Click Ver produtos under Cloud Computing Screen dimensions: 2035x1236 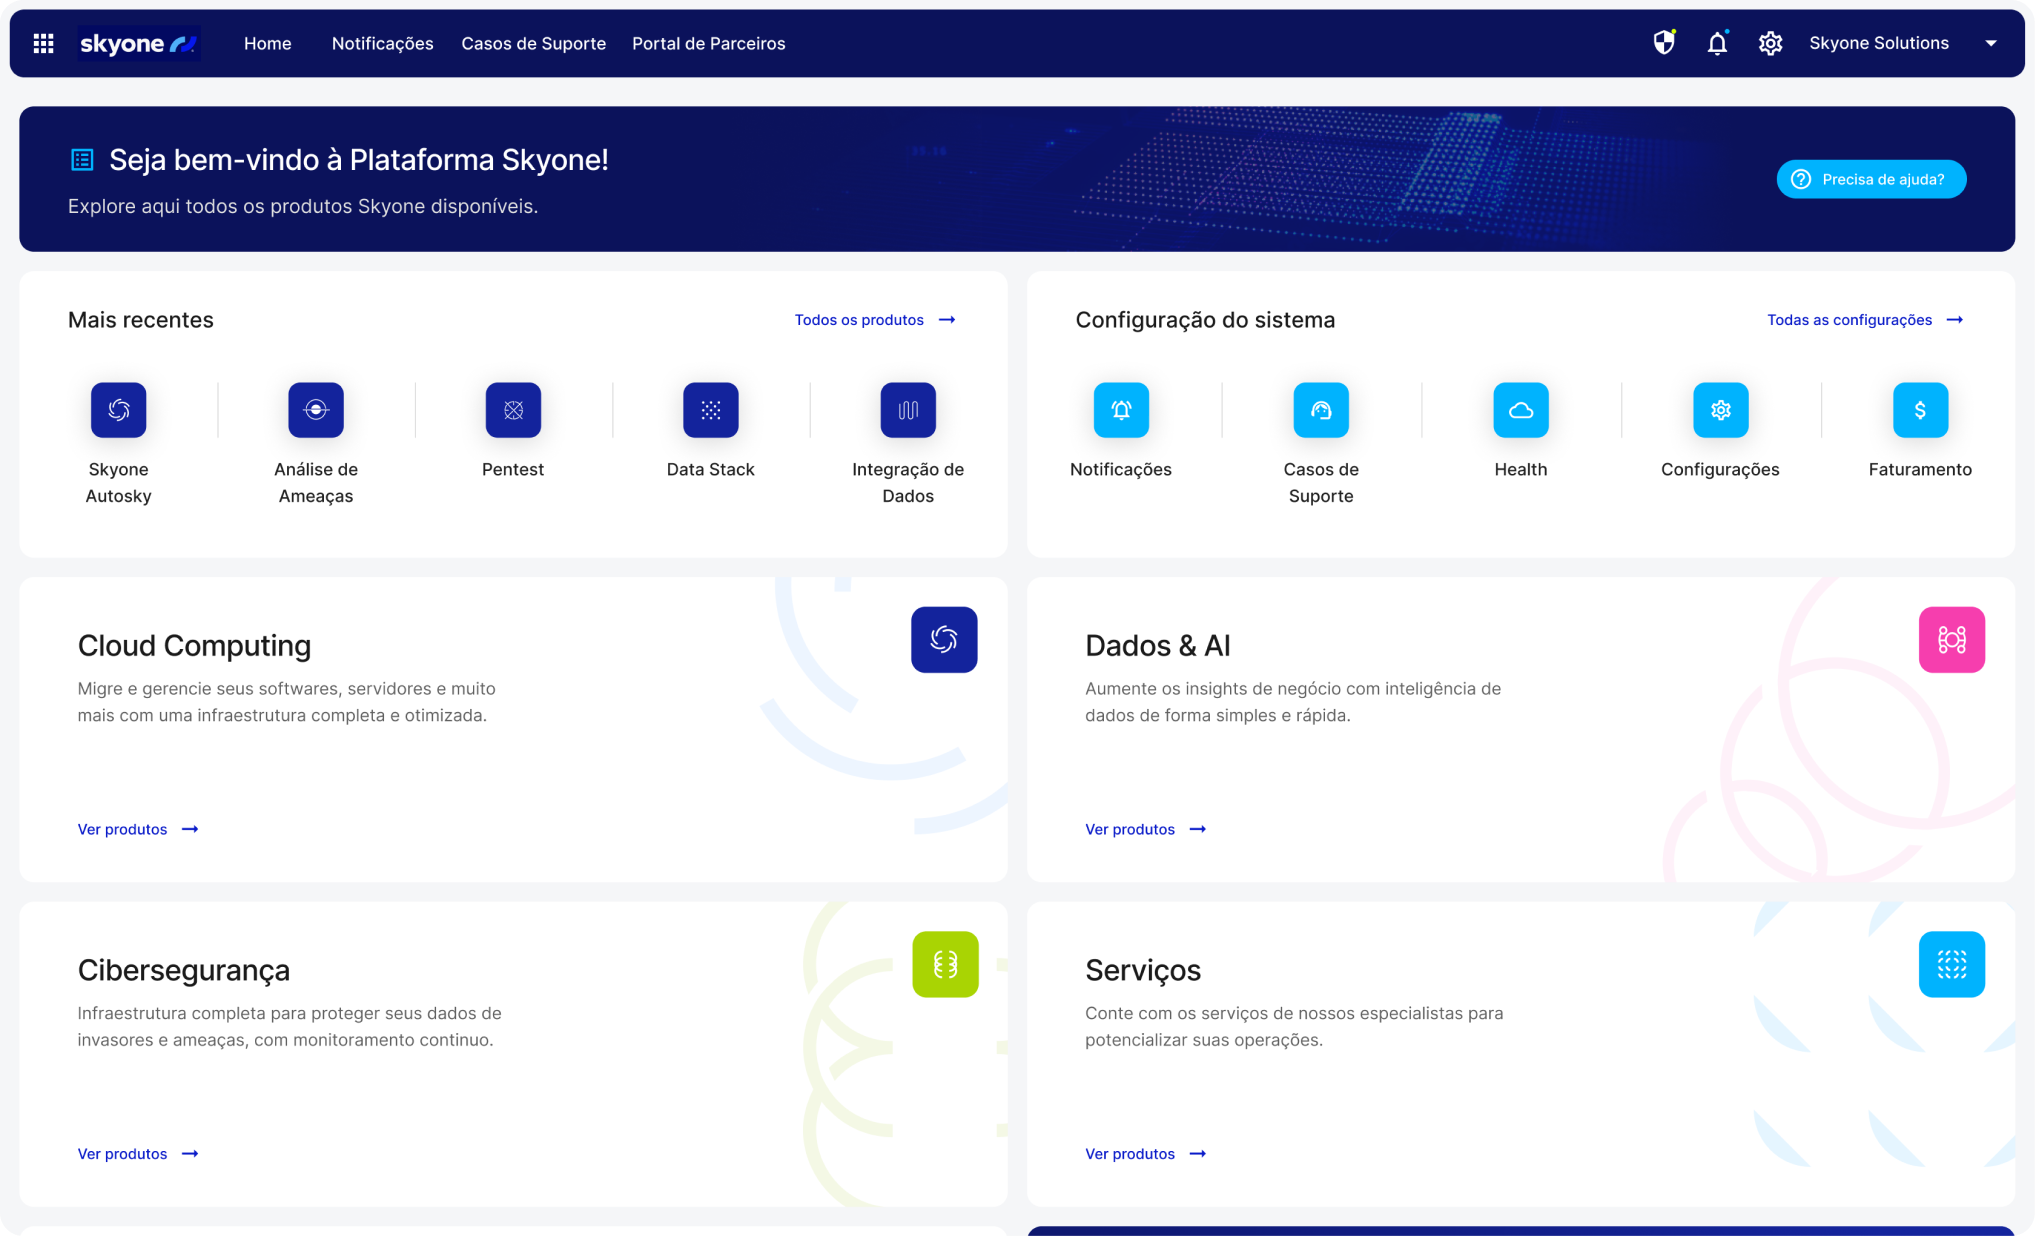pyautogui.click(x=137, y=829)
